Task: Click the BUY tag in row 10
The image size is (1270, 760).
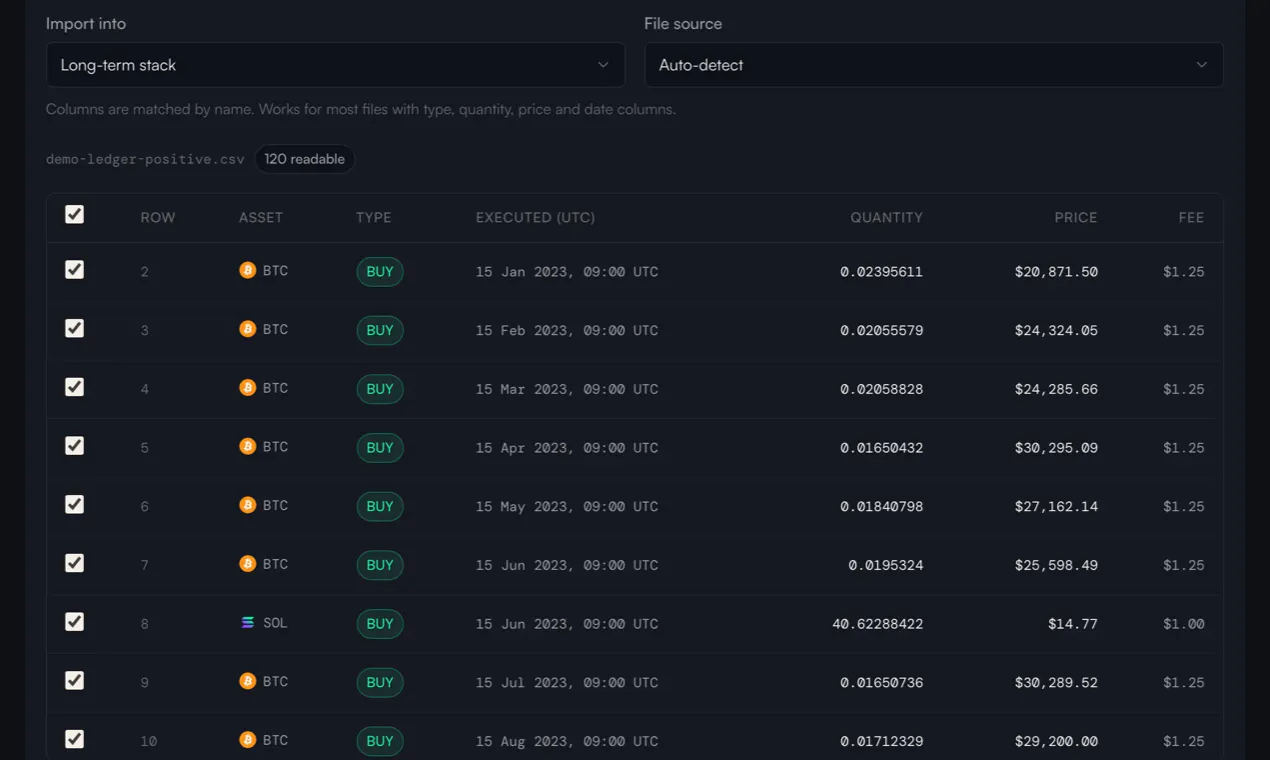Action: pyautogui.click(x=380, y=741)
